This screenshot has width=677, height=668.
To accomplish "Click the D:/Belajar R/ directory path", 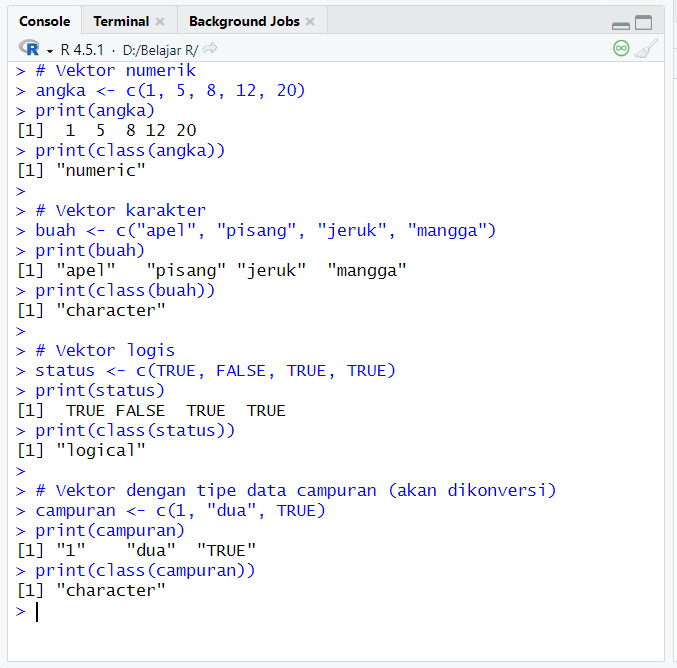I will (x=160, y=49).
